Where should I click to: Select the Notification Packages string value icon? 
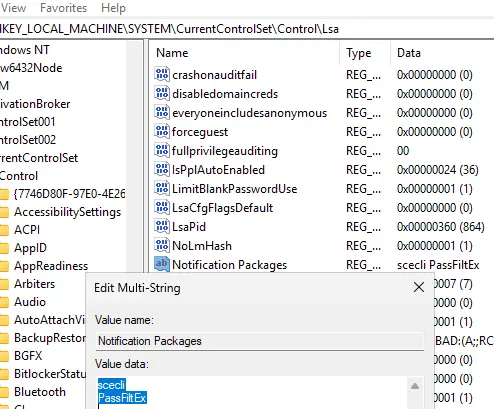coord(162,265)
